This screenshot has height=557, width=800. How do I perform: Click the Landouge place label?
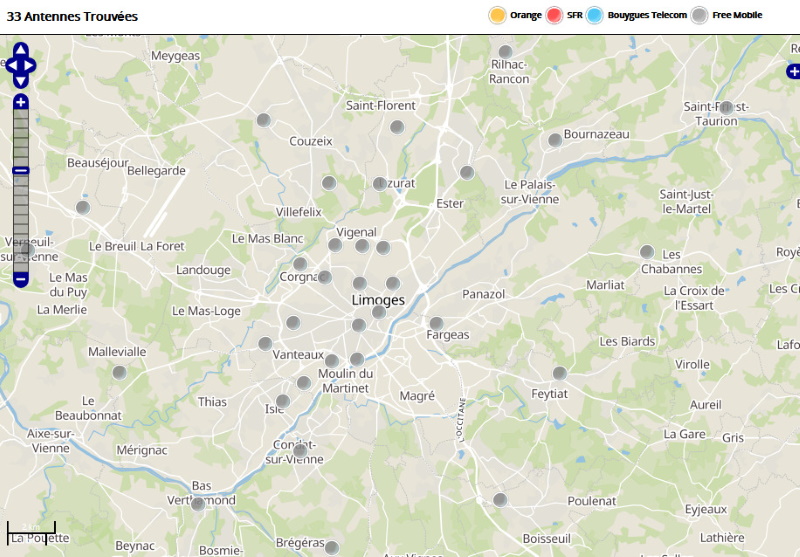(203, 270)
